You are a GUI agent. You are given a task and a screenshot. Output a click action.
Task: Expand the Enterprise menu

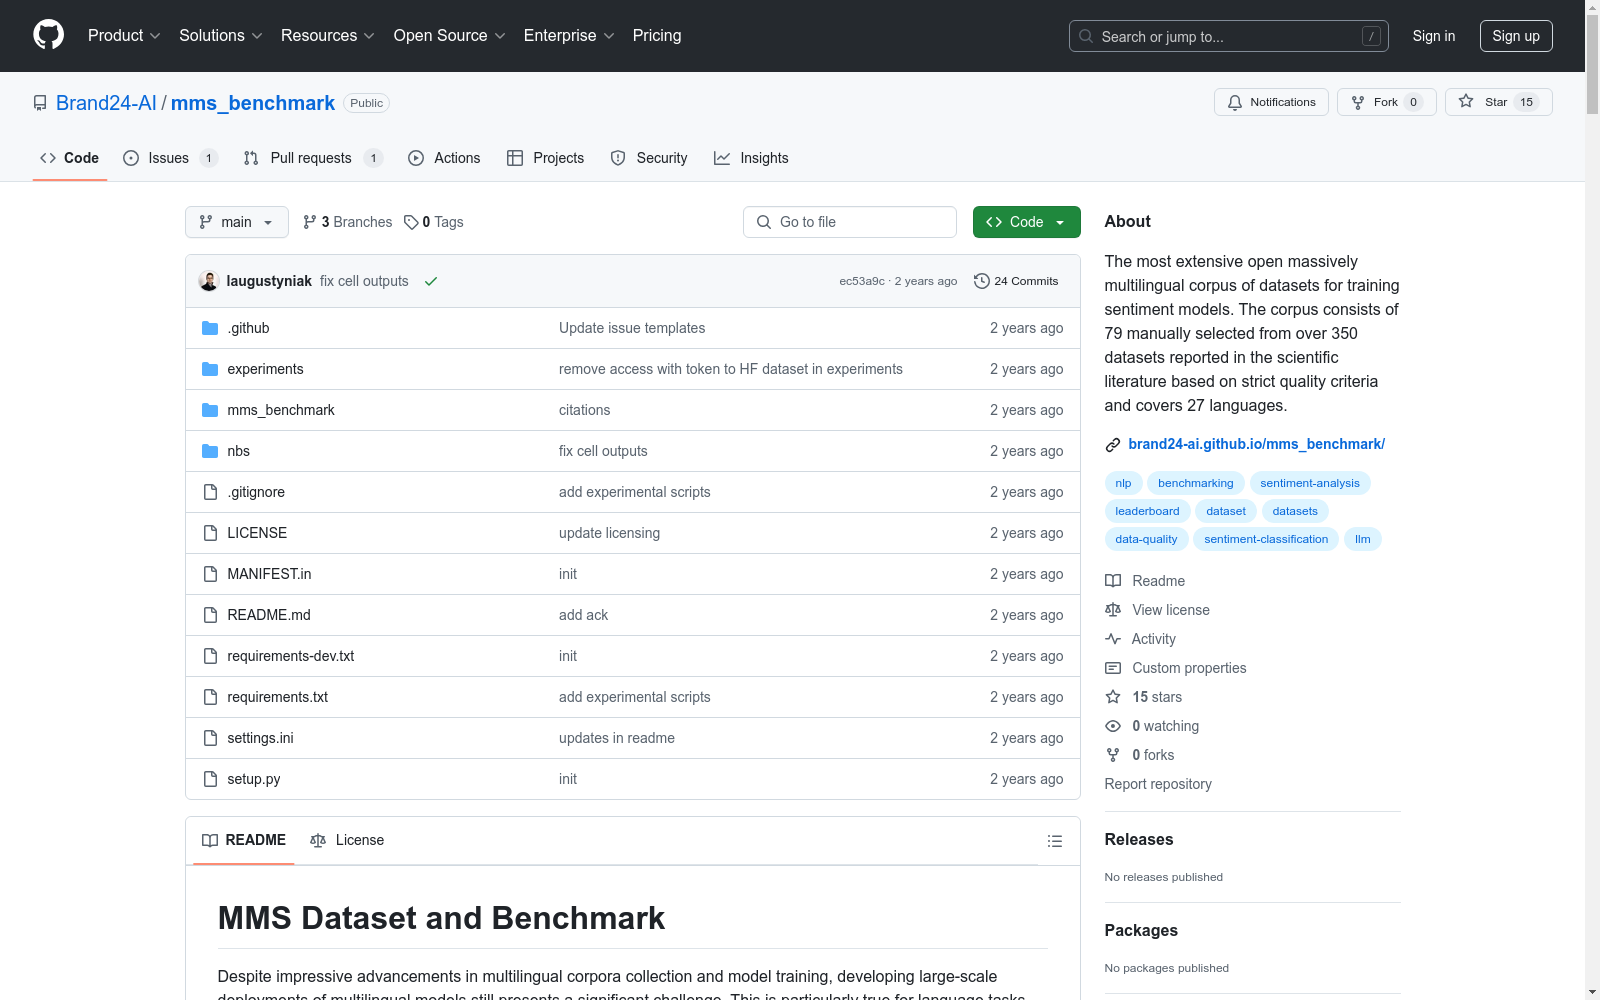click(x=569, y=36)
